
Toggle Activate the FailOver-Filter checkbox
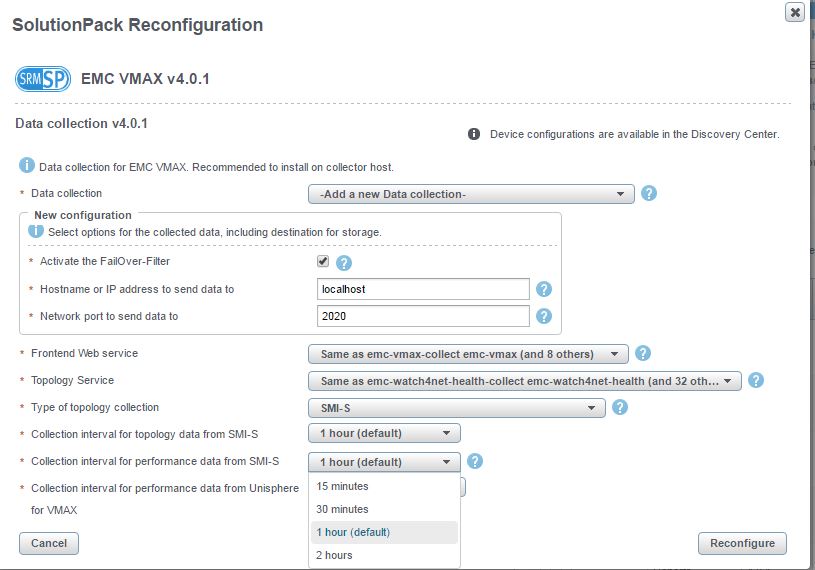click(x=323, y=261)
